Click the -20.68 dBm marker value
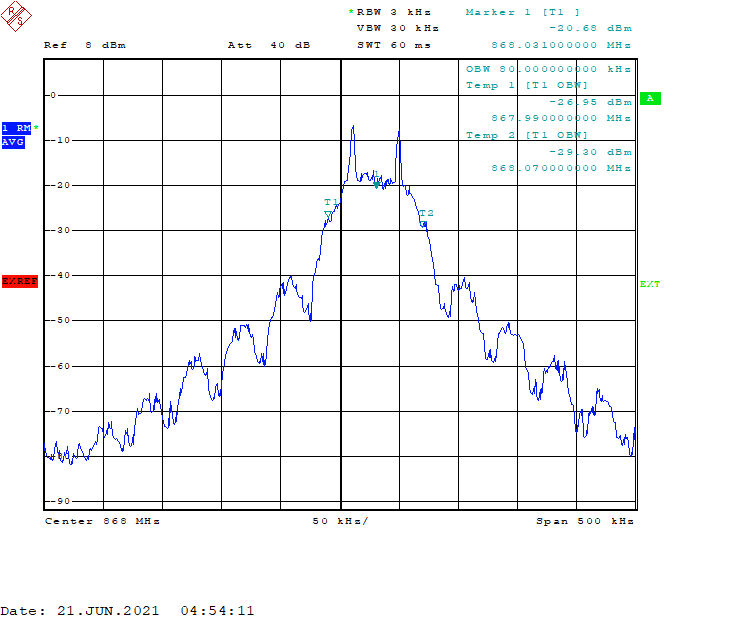This screenshot has width=756, height=639. pyautogui.click(x=590, y=28)
